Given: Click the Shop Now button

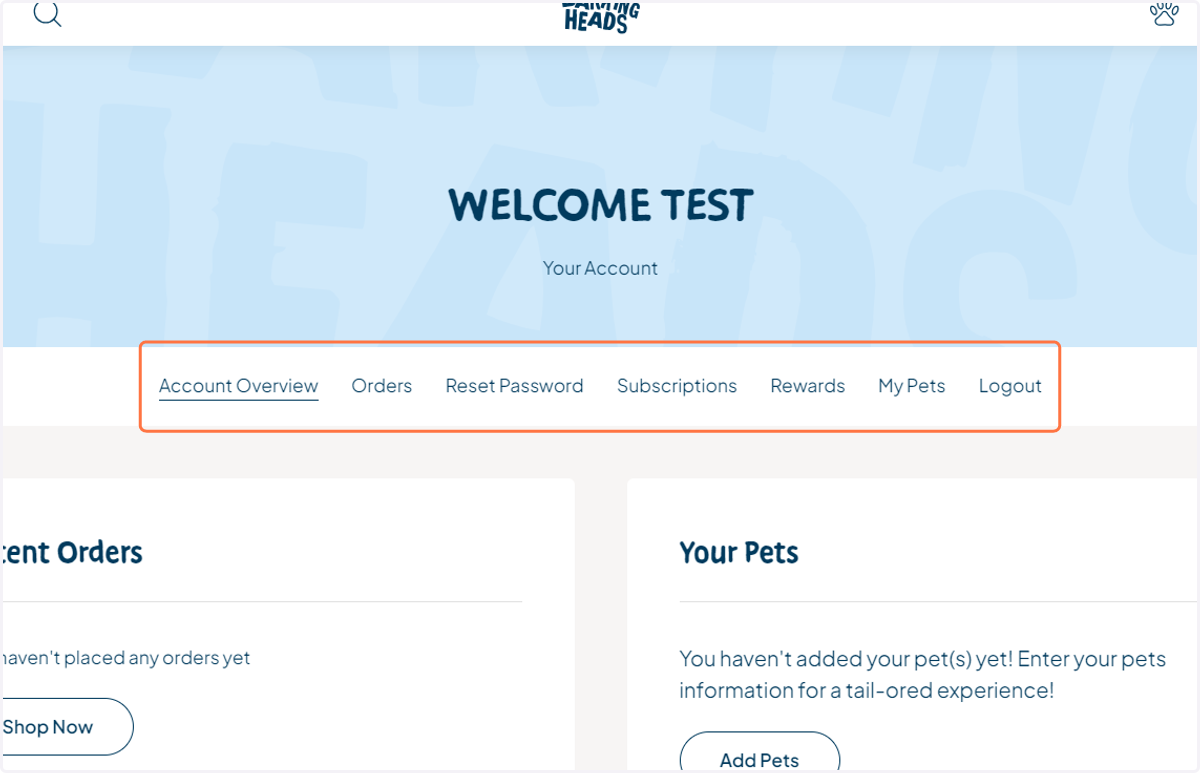Looking at the screenshot, I should pos(67,727).
